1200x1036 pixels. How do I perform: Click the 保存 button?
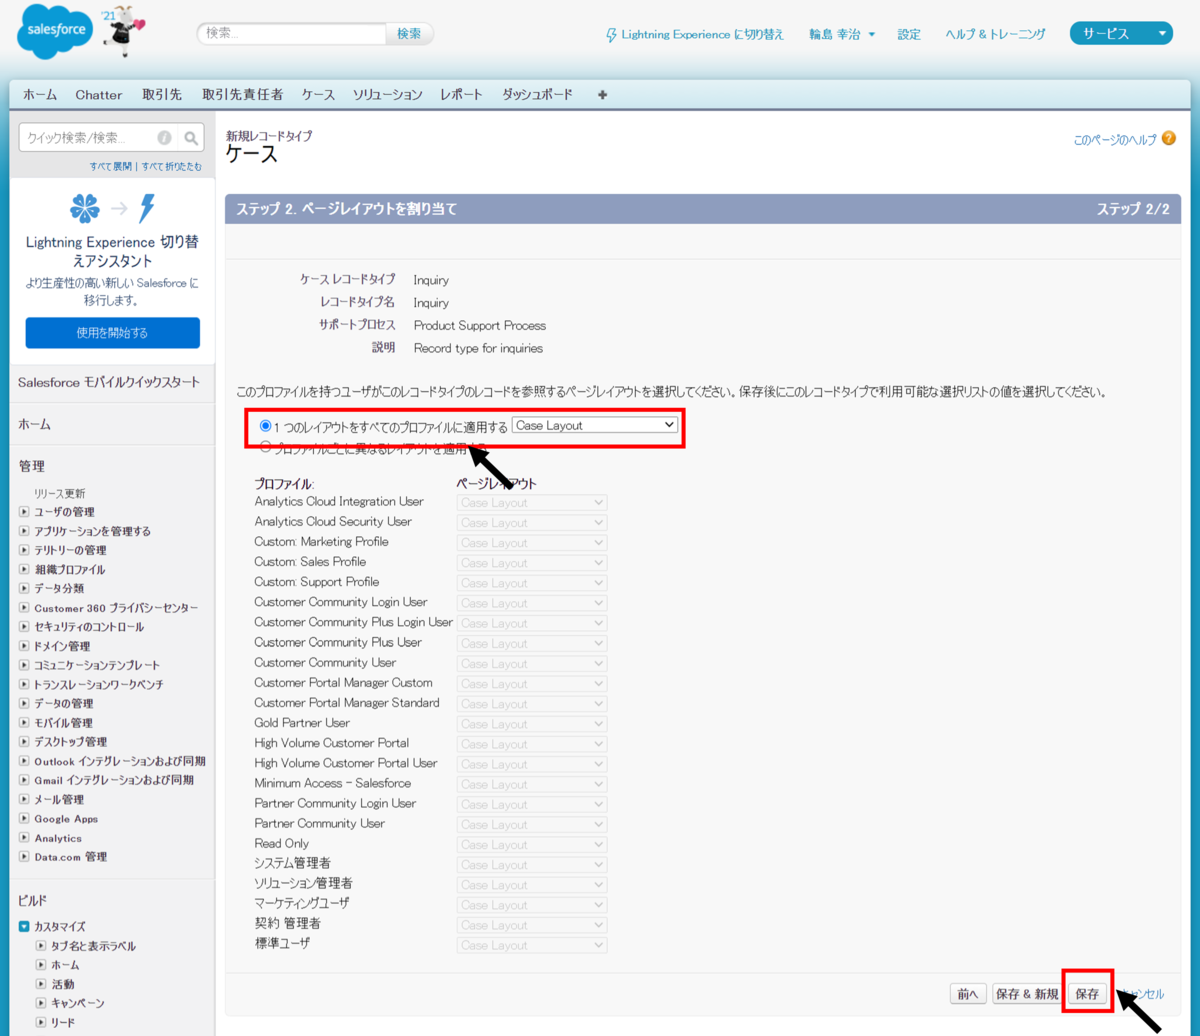click(1088, 994)
